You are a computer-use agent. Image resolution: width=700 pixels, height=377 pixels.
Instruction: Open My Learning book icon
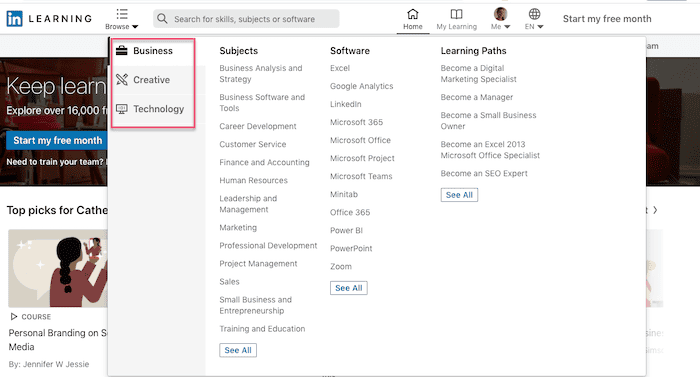coord(456,14)
